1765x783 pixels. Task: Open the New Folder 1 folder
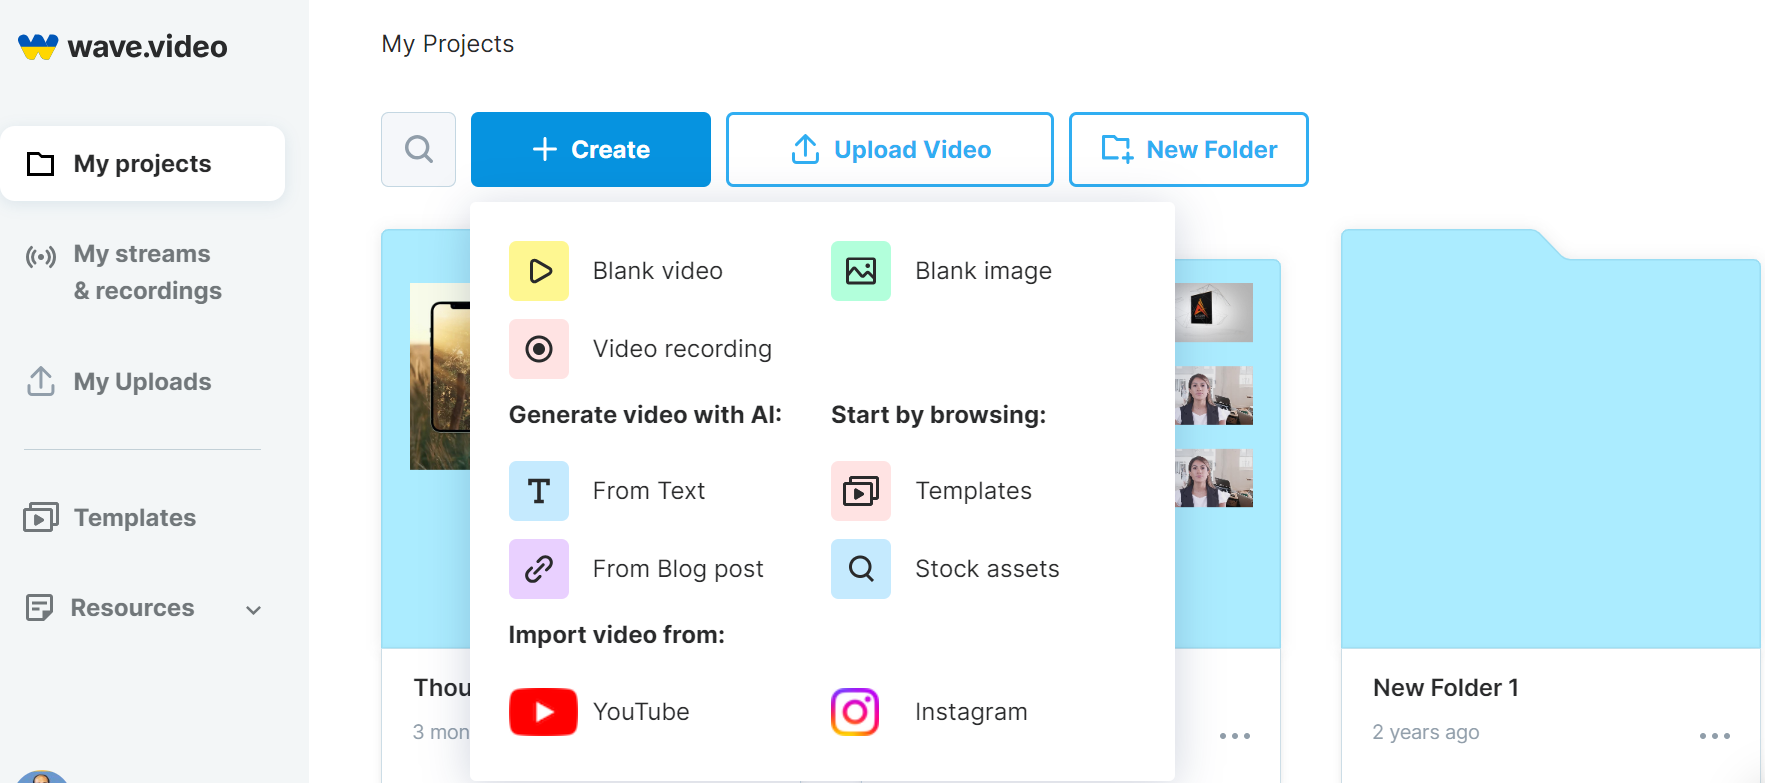coord(1550,439)
